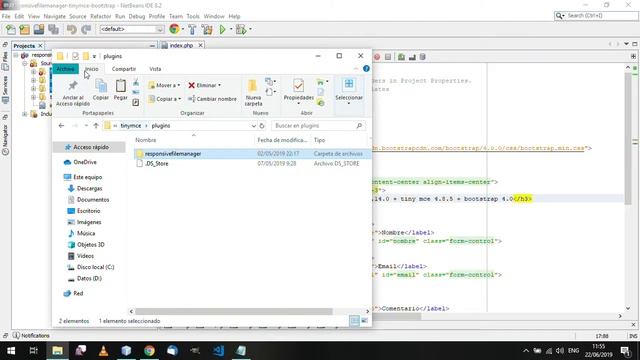640x360 pixels.
Task: Toggle the details view button in Explorer status bar
Action: 354,321
